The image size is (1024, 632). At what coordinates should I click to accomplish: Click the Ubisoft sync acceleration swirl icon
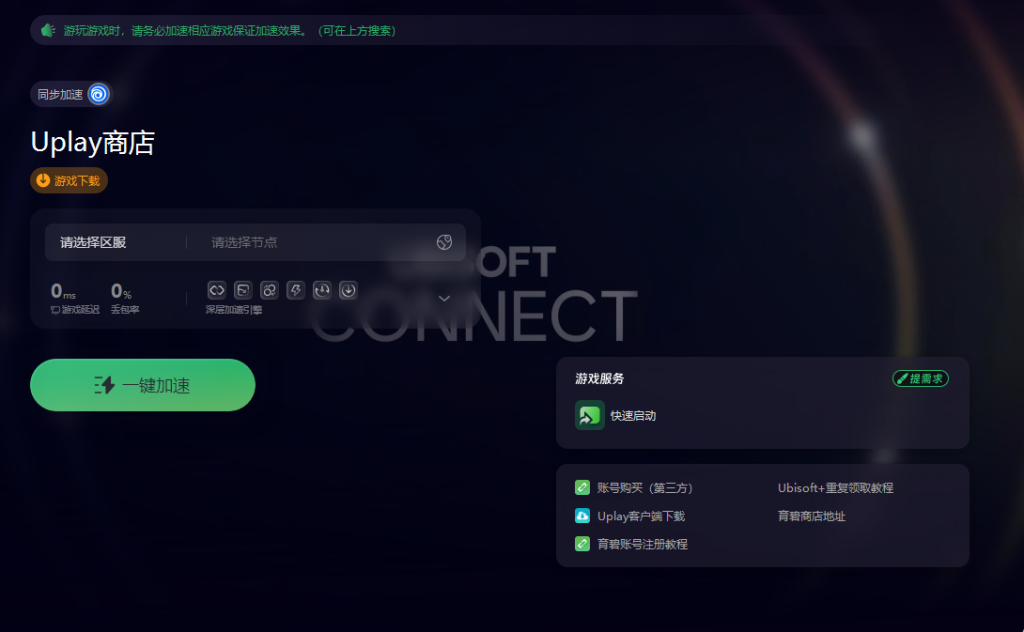pos(99,95)
